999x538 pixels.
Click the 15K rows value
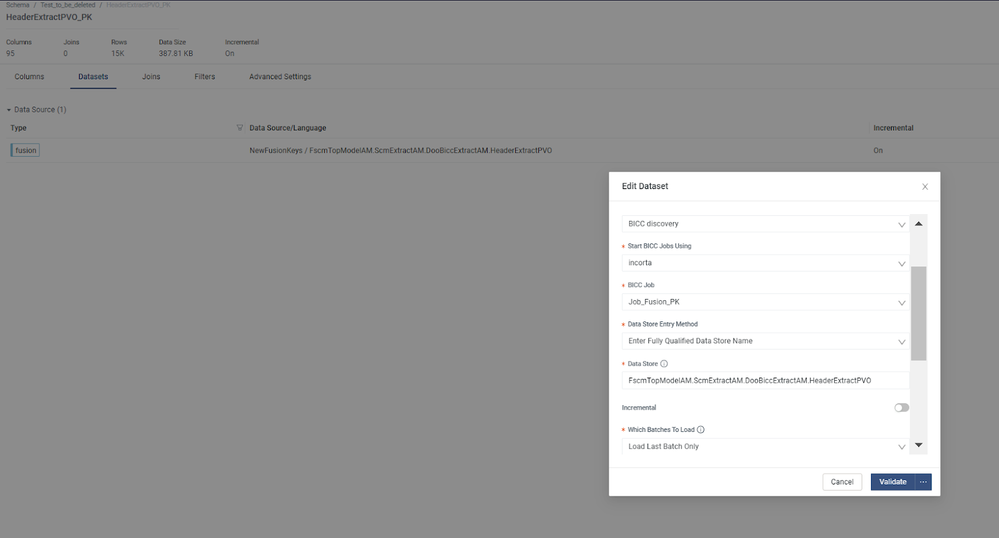pyautogui.click(x=118, y=54)
